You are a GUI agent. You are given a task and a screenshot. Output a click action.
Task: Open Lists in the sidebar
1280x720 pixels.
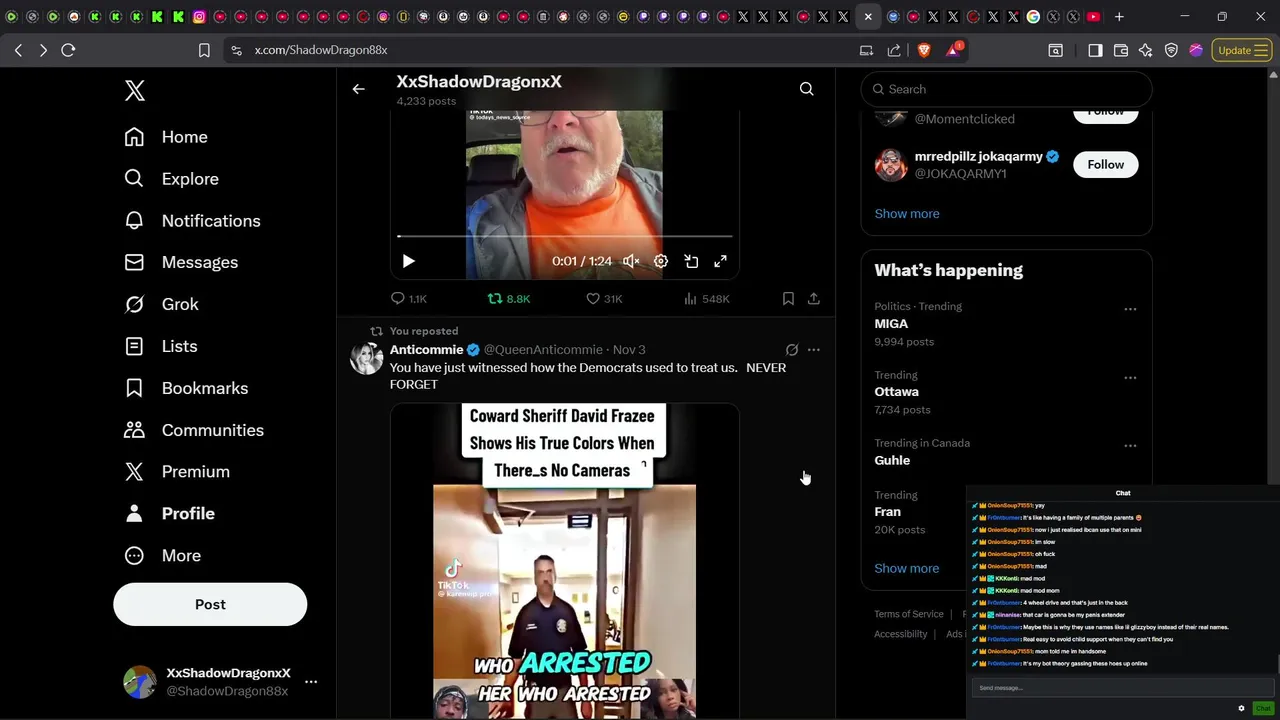coord(160,346)
